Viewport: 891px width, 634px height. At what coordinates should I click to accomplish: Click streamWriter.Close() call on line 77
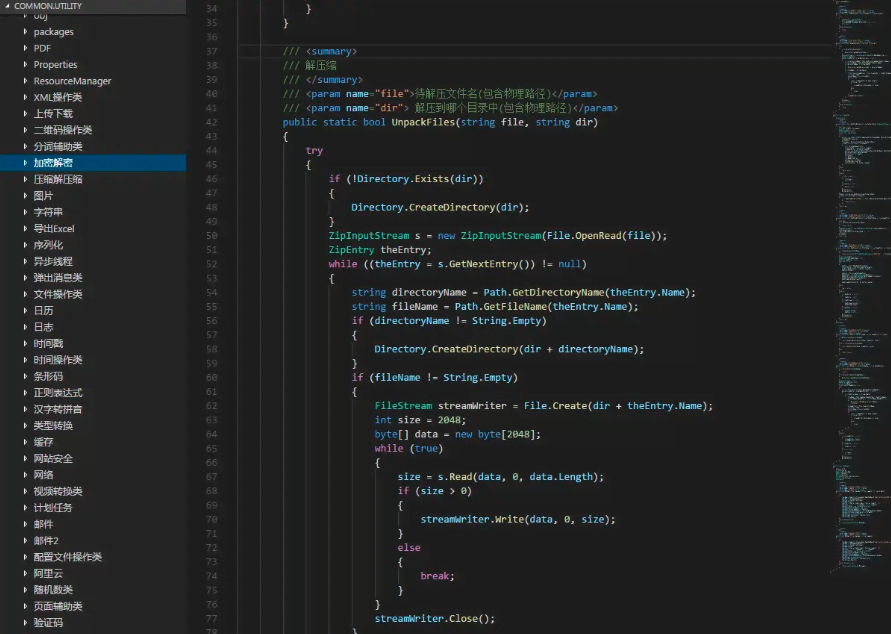434,618
